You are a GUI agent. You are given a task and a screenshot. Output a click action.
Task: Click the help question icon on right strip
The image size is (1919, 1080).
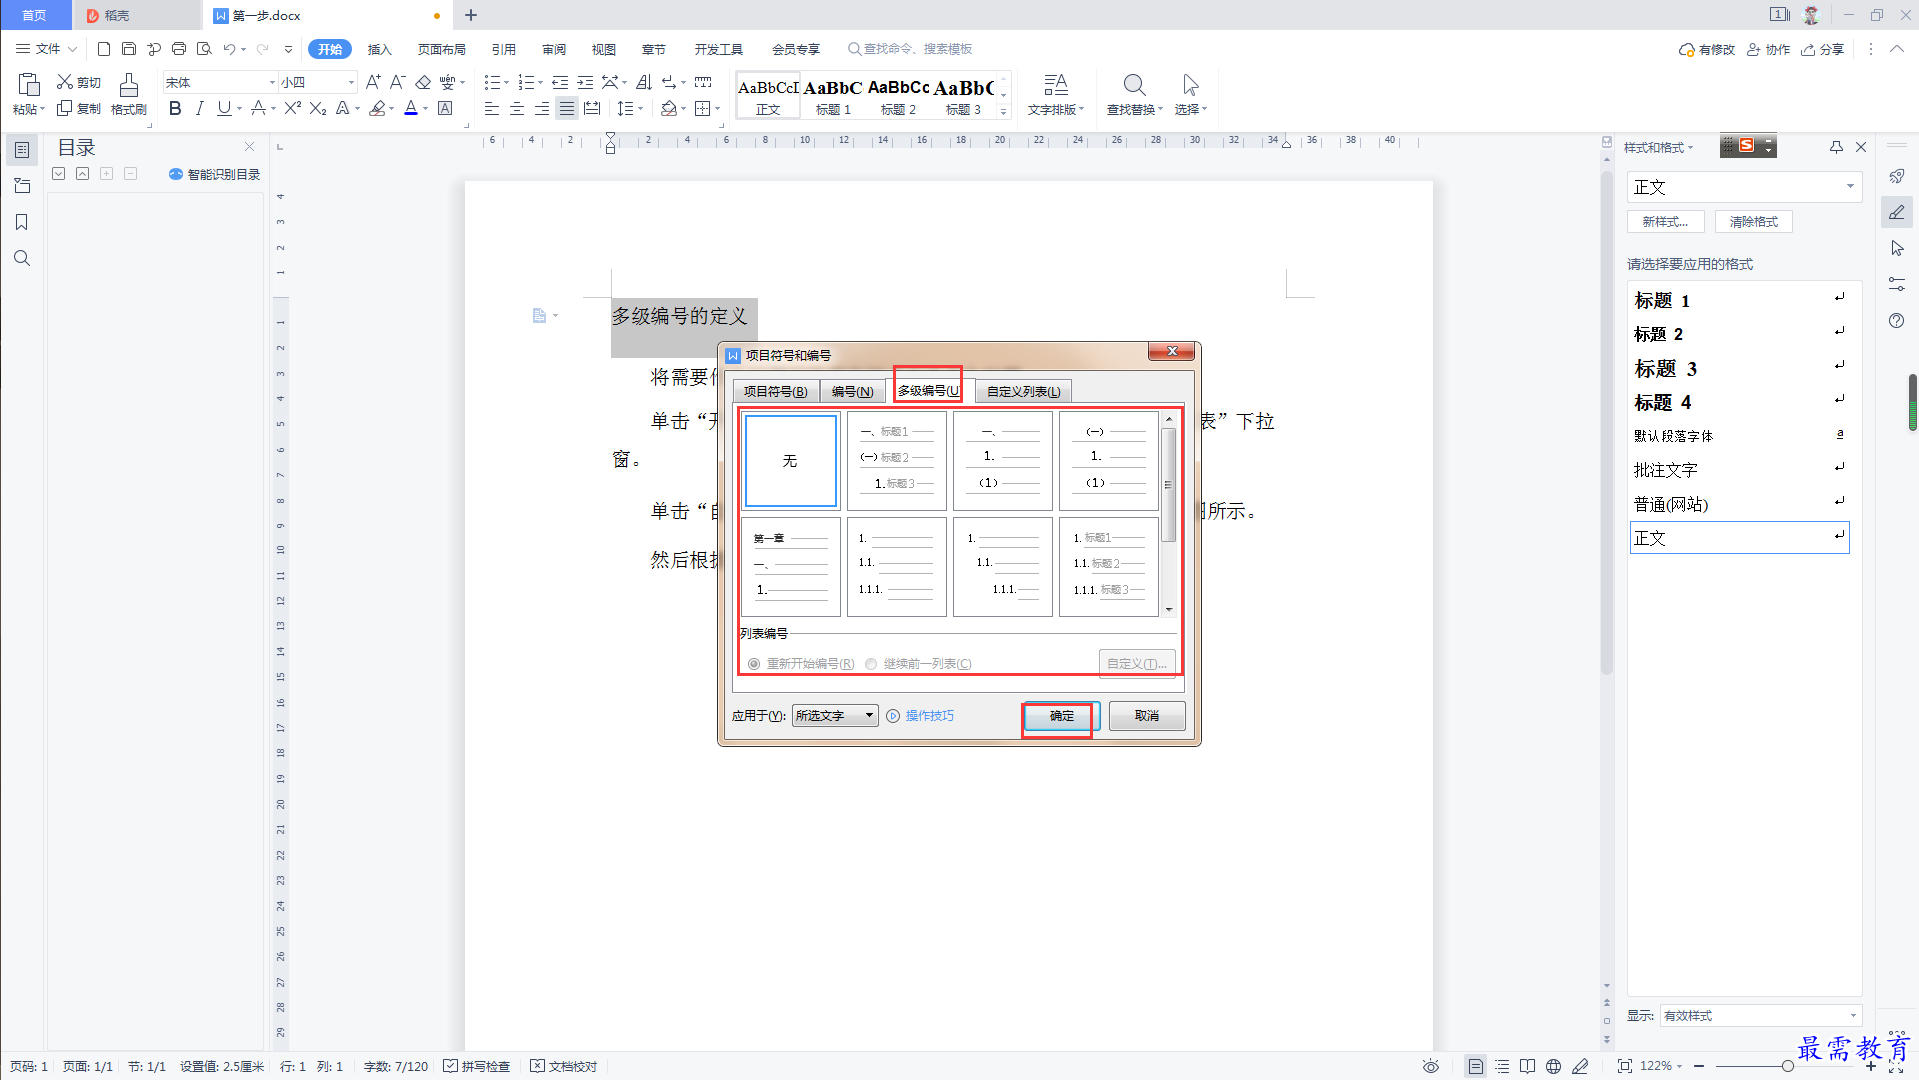point(1896,320)
